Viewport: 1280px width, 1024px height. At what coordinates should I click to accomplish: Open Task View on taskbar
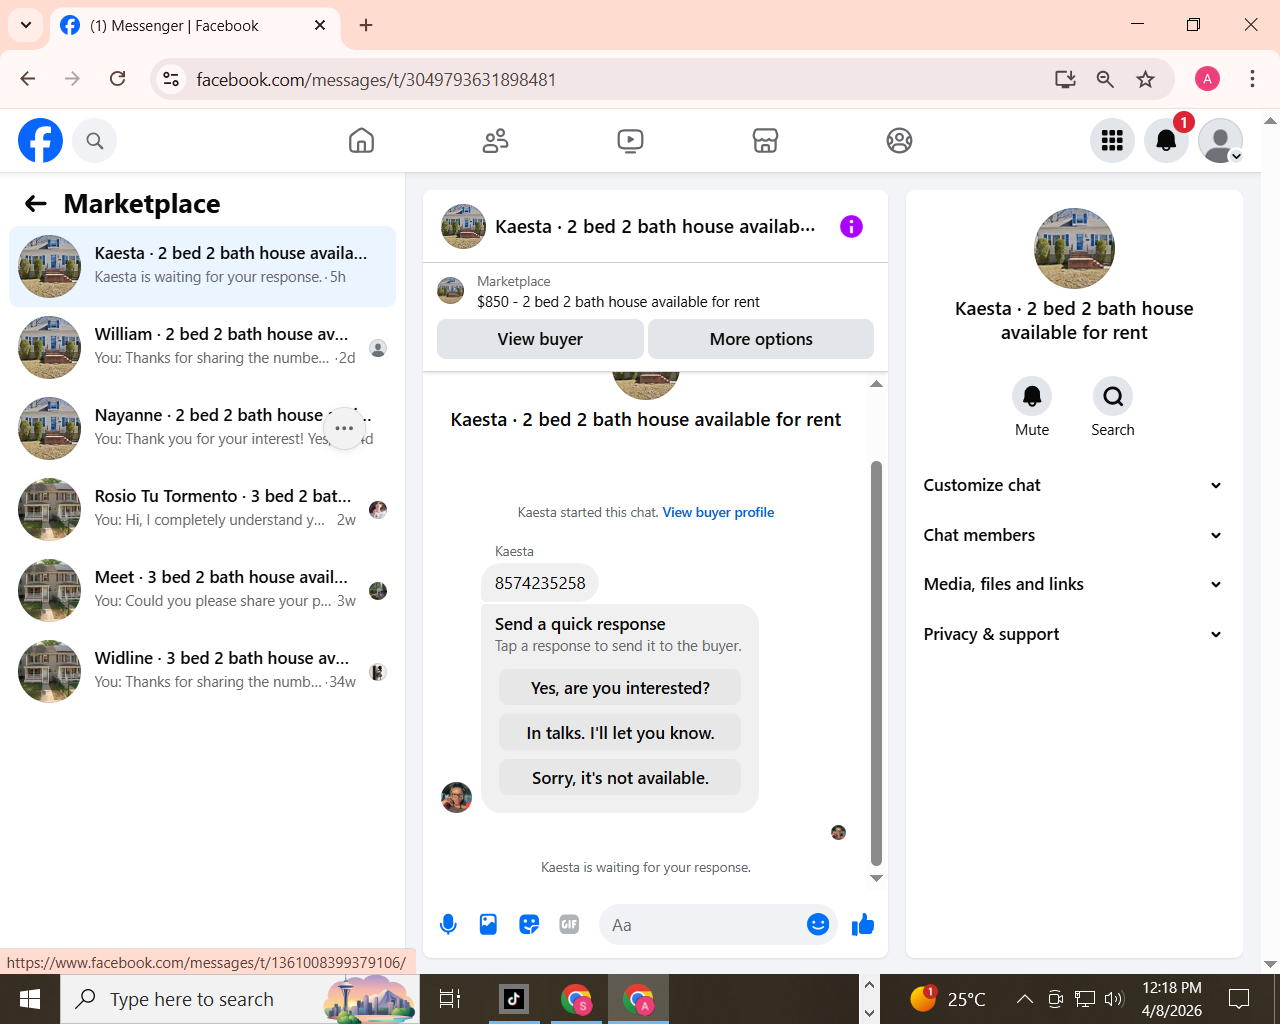click(x=450, y=998)
